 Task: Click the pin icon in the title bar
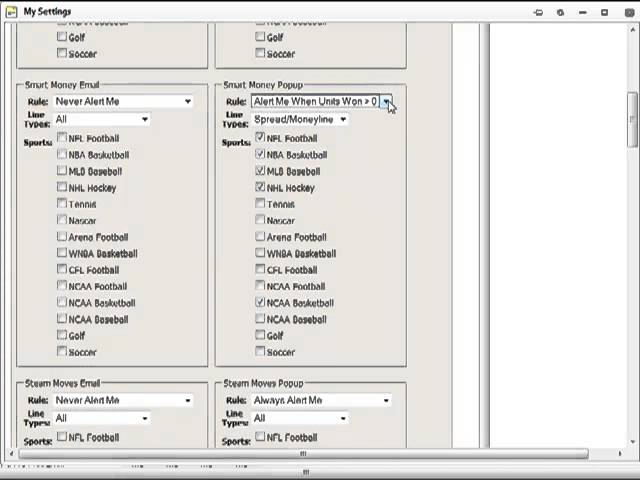click(538, 13)
